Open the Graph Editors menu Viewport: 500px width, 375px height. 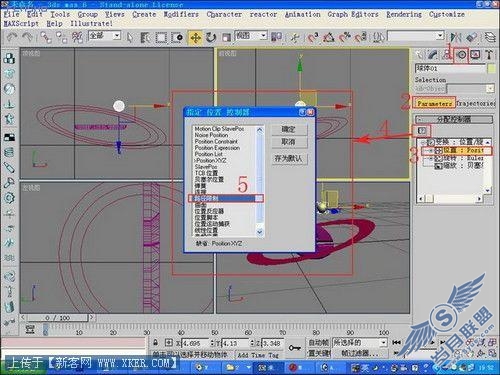tap(353, 14)
